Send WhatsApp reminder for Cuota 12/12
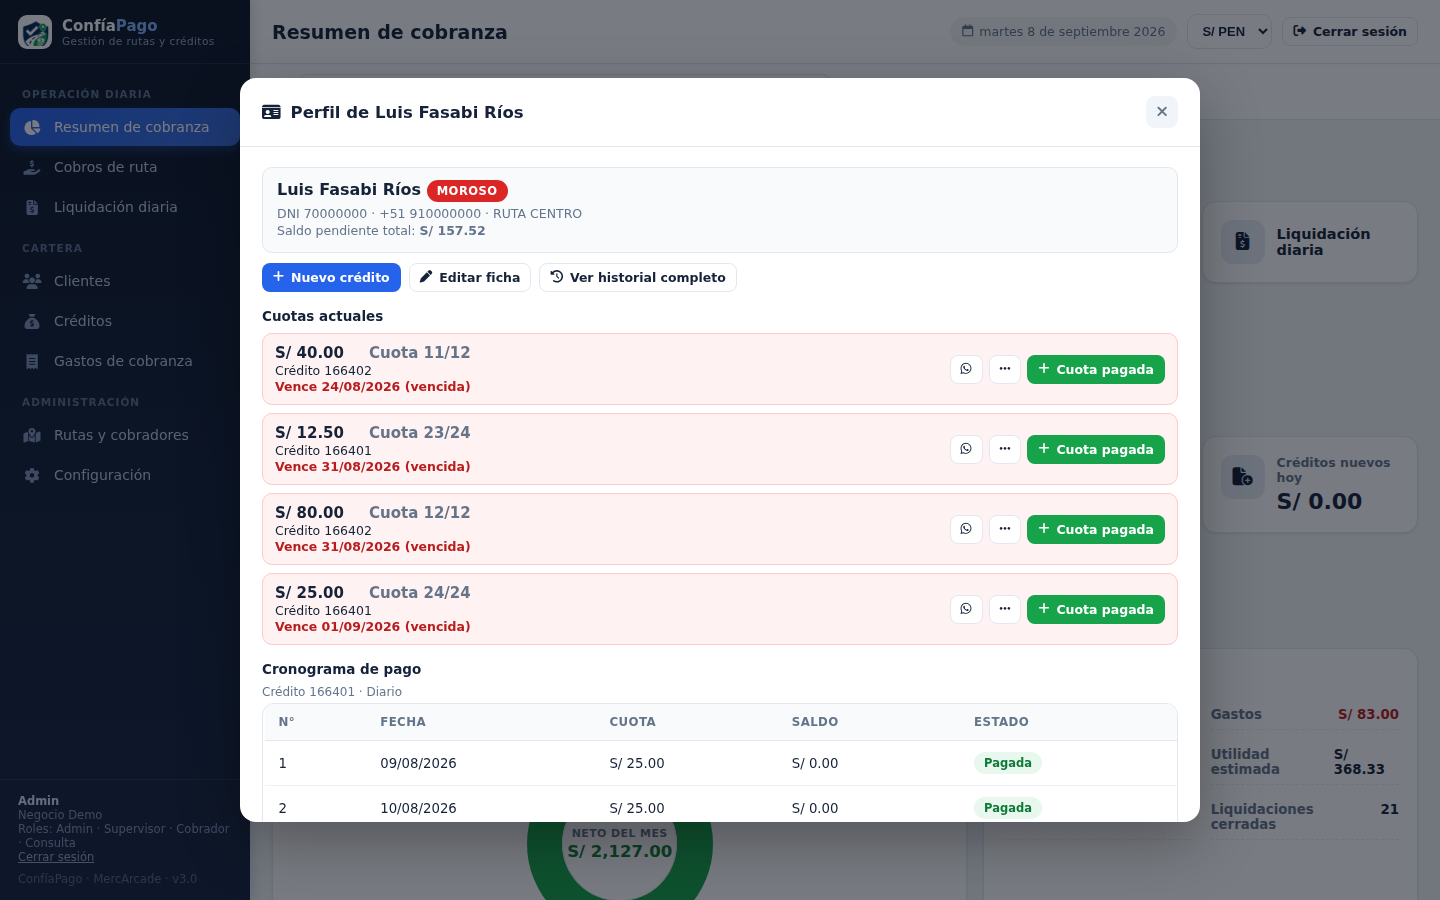1440x900 pixels. (x=966, y=529)
